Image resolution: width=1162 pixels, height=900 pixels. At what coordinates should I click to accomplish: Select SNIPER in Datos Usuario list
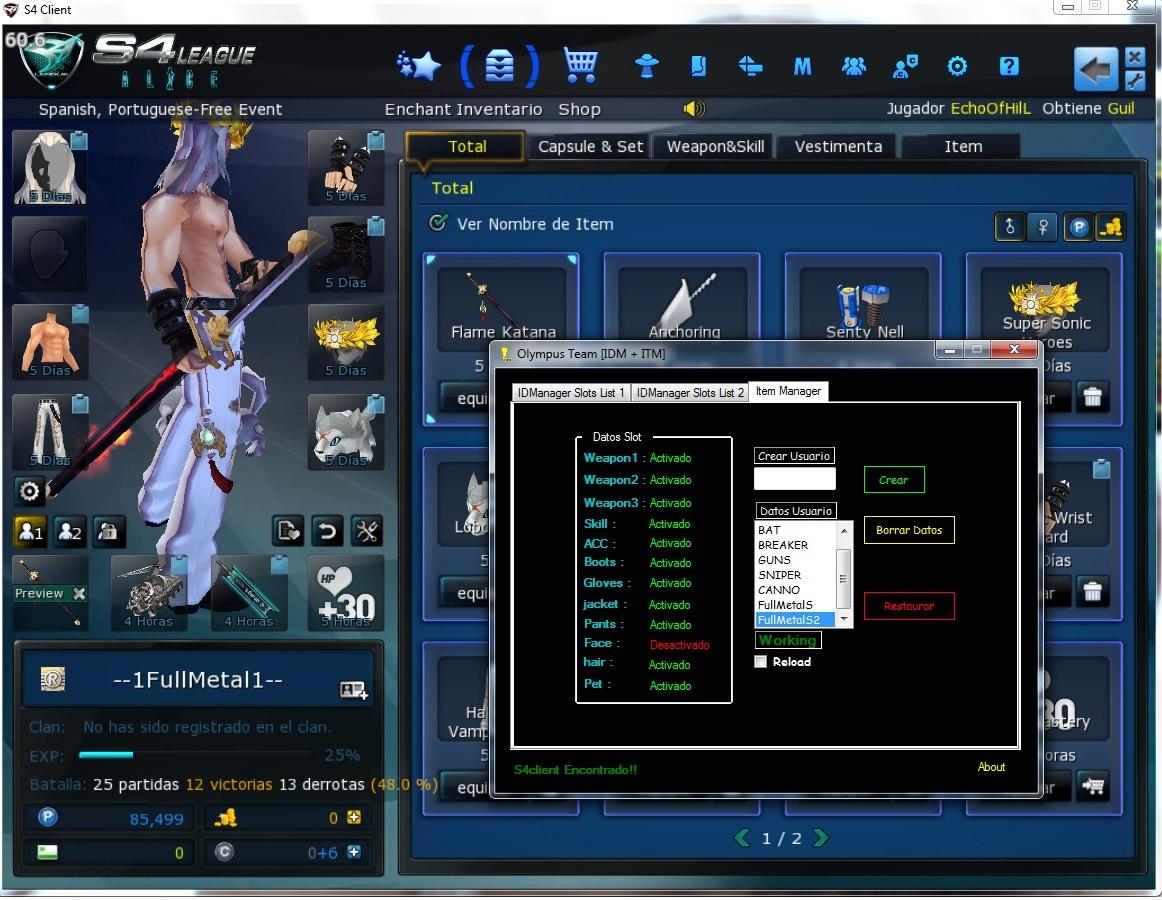(795, 575)
